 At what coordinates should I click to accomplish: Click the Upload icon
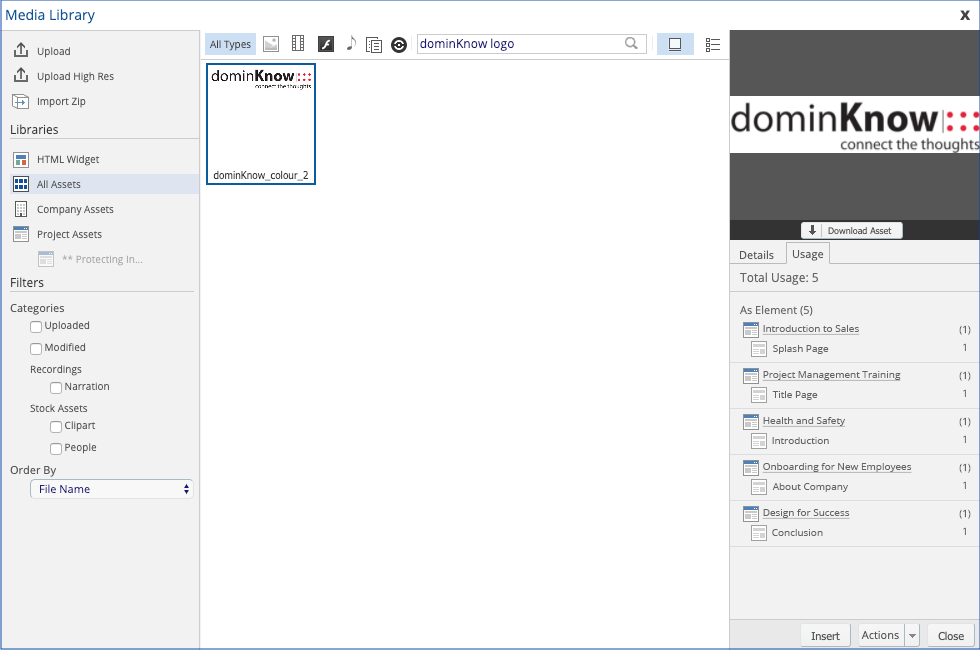(x=22, y=50)
